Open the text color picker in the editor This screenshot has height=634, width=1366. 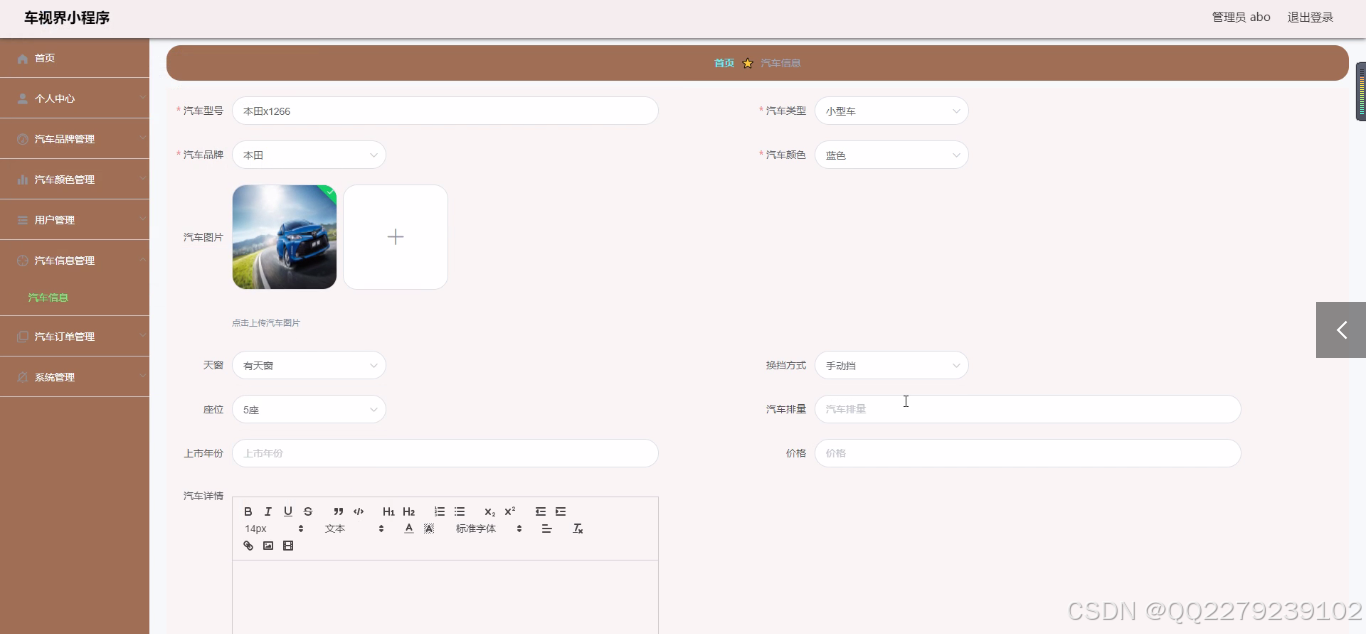click(x=408, y=528)
